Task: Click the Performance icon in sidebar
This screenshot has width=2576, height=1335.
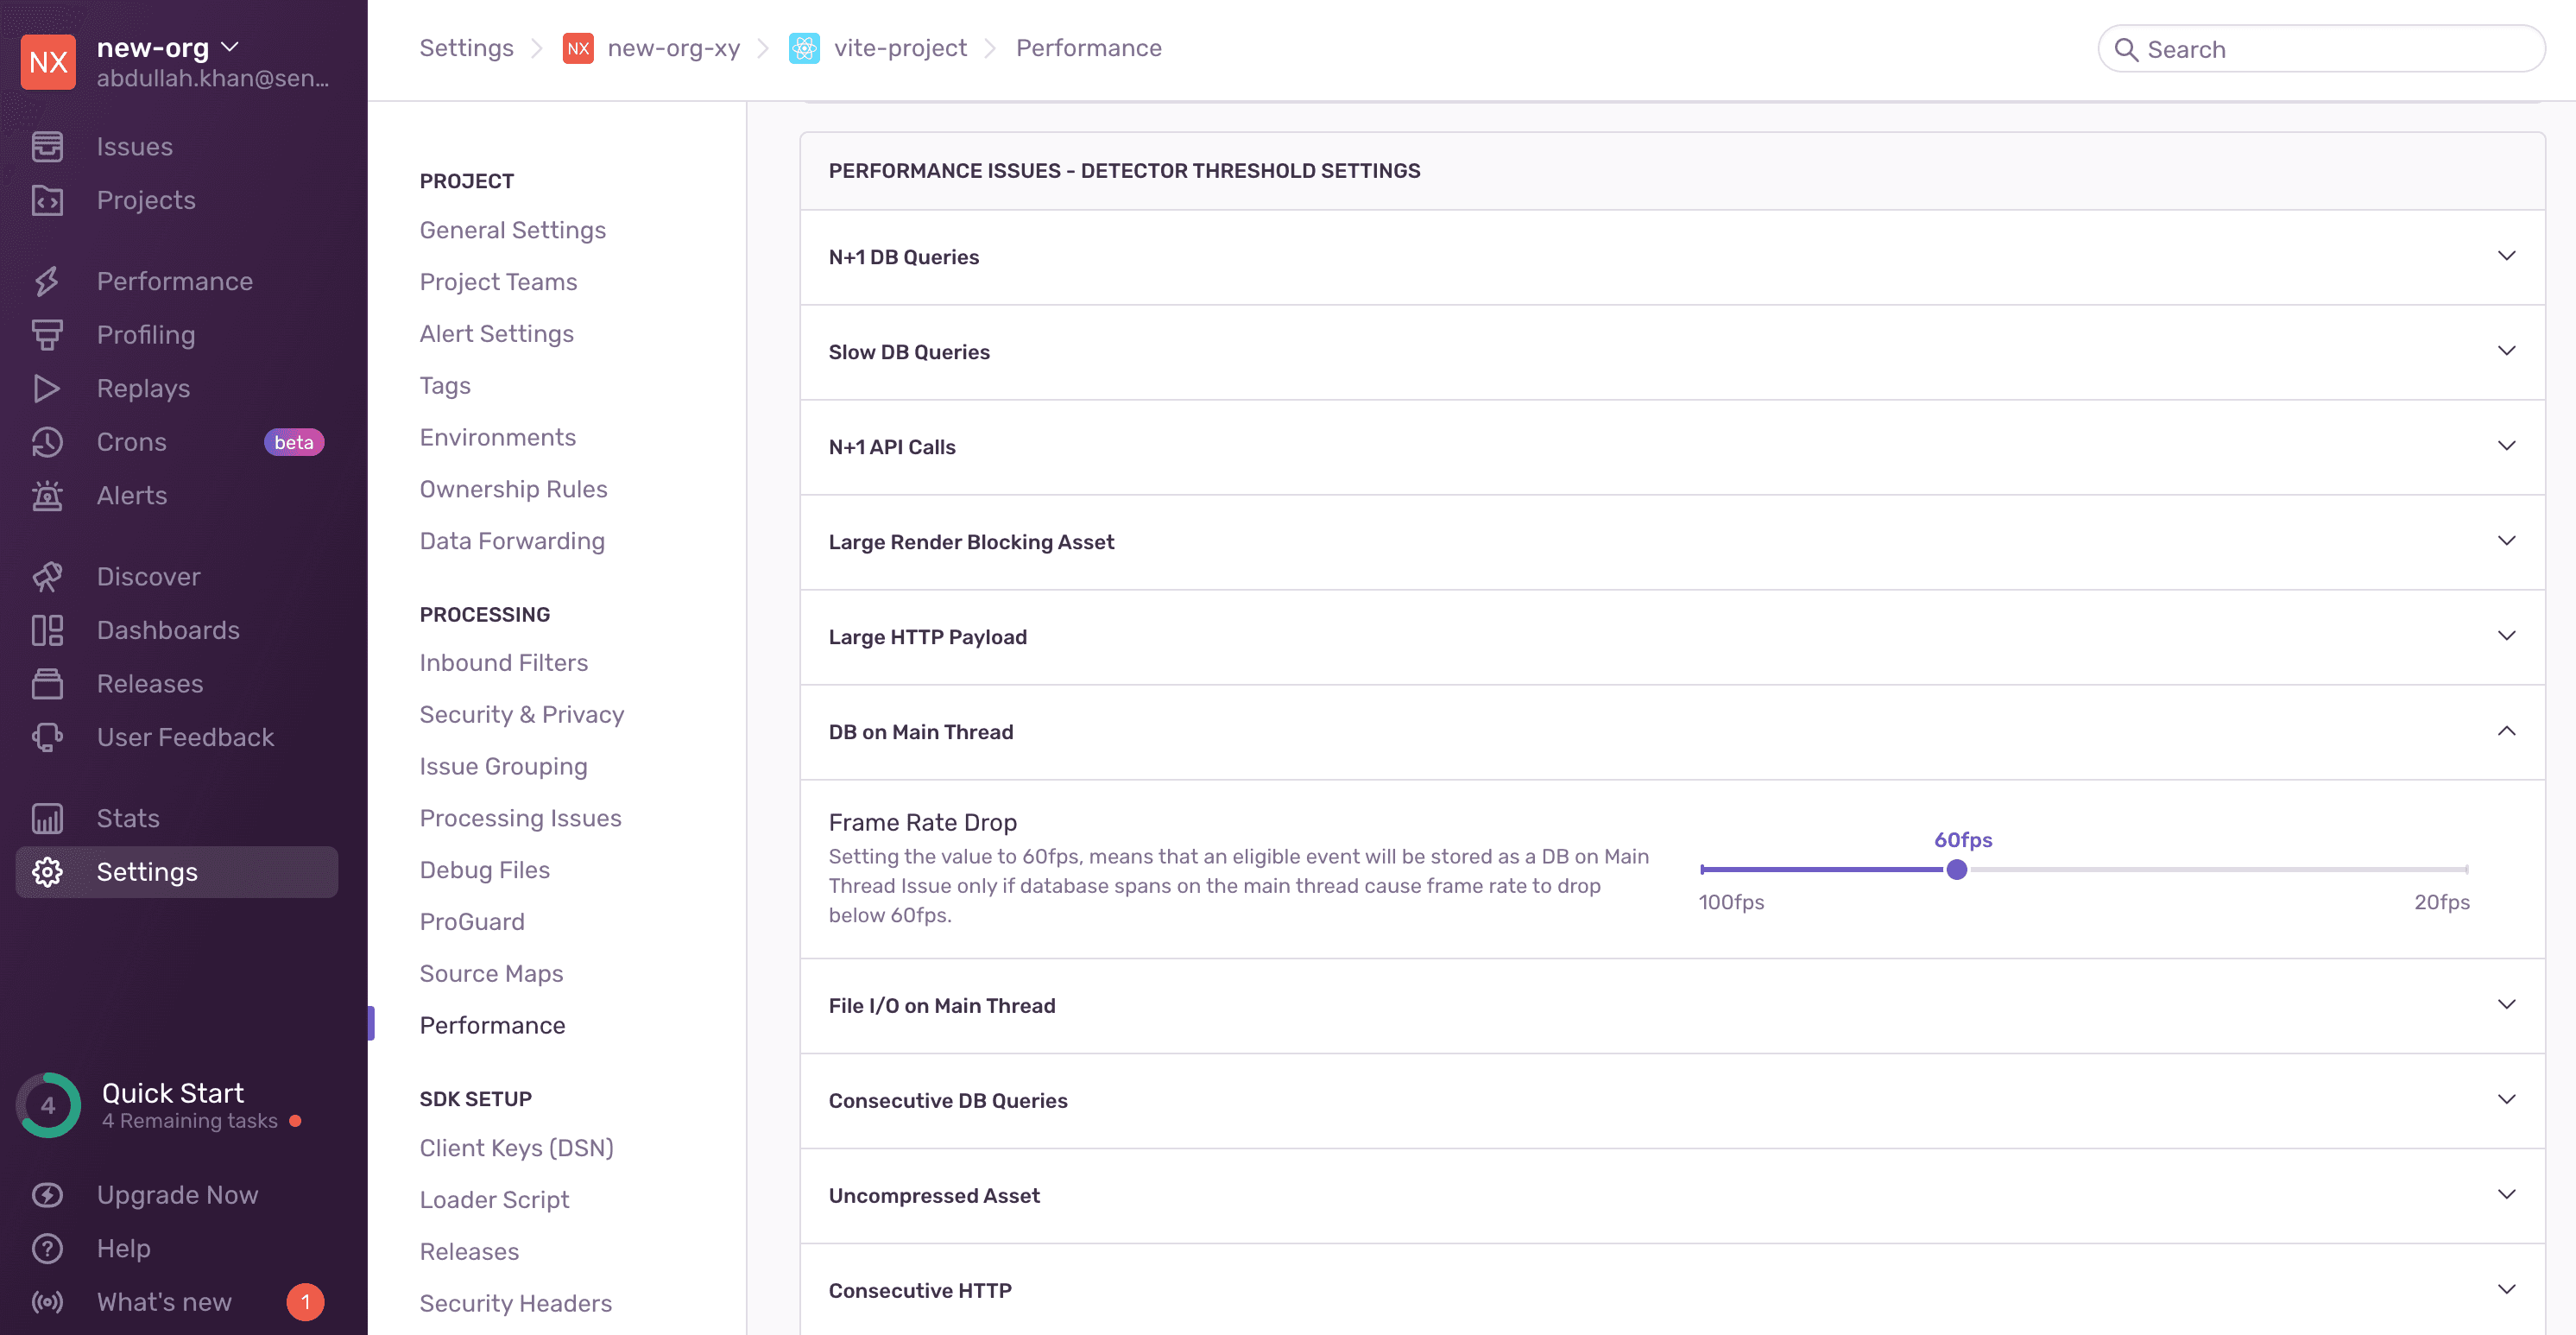Action: point(49,281)
